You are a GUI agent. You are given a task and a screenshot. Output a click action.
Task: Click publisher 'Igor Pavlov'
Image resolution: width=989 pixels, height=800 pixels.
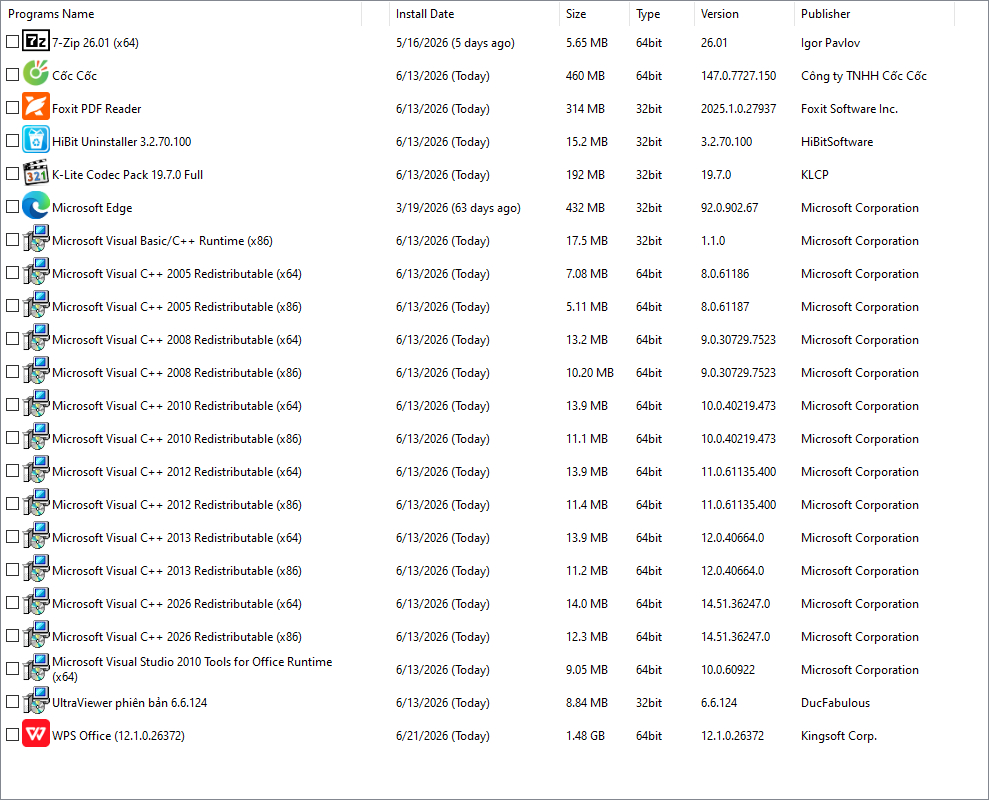click(830, 43)
